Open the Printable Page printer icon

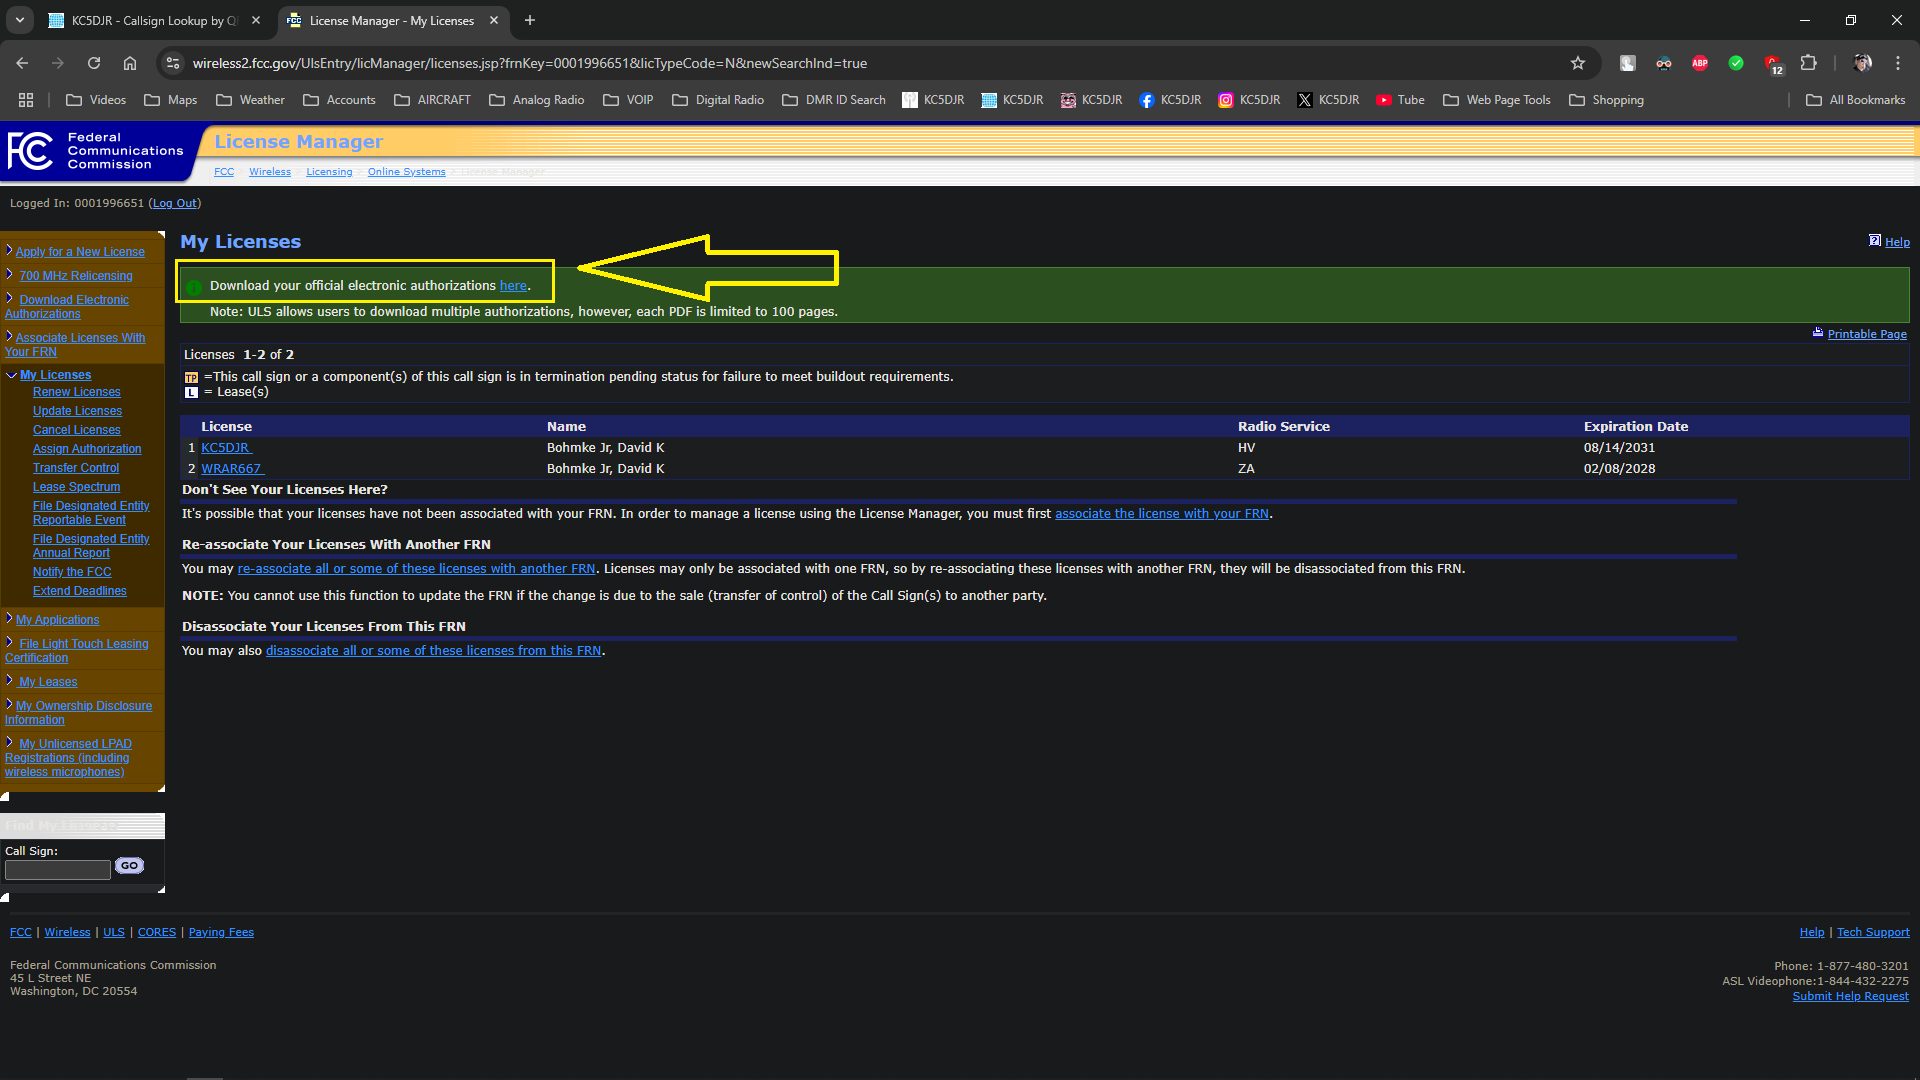point(1818,333)
